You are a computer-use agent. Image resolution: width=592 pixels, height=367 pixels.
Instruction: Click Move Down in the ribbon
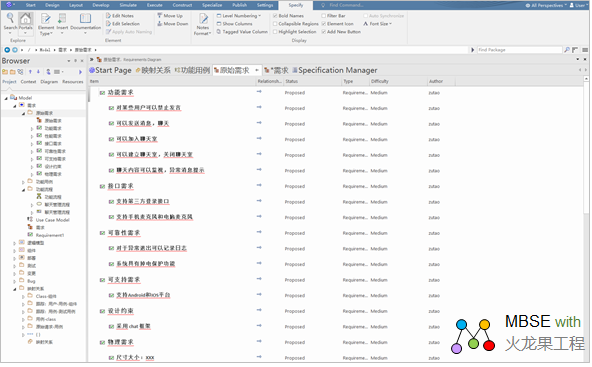point(173,24)
